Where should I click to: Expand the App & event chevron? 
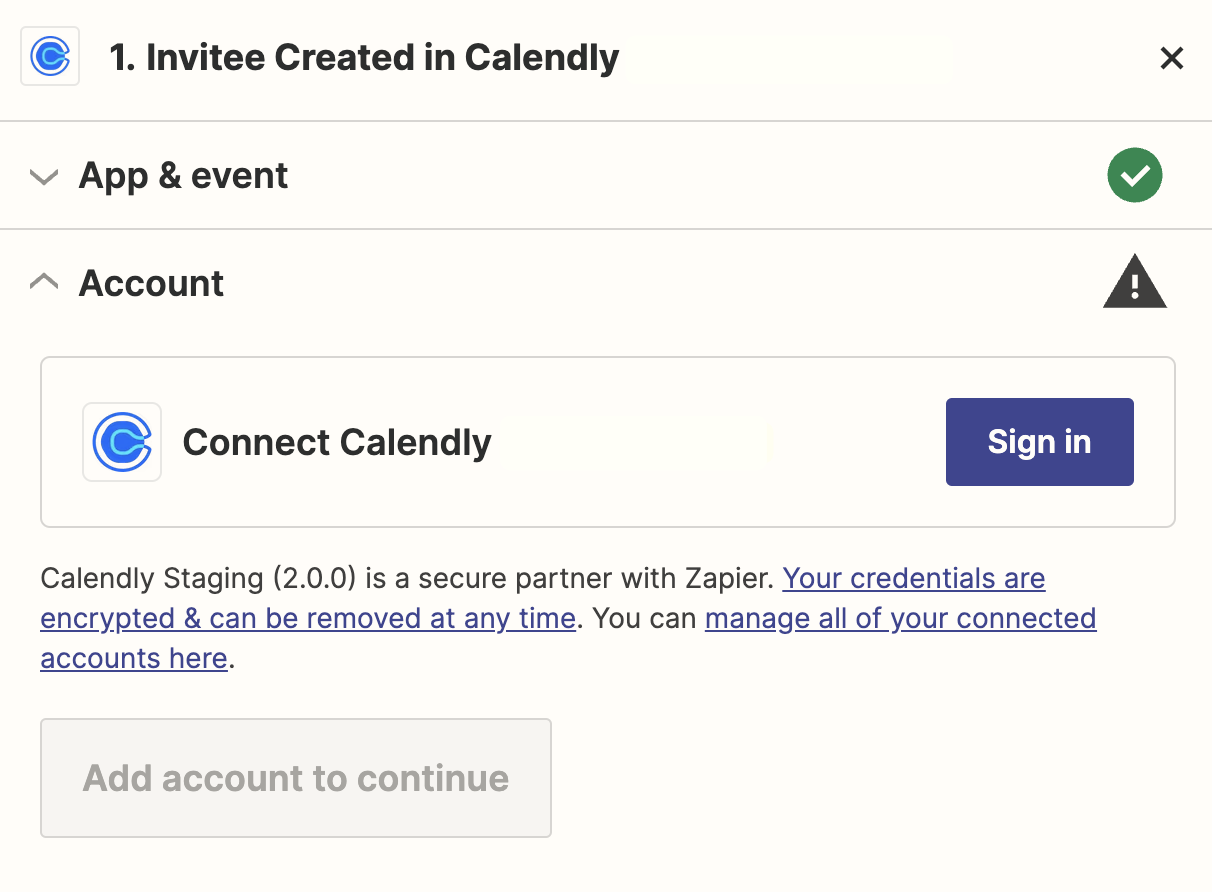pyautogui.click(x=44, y=177)
